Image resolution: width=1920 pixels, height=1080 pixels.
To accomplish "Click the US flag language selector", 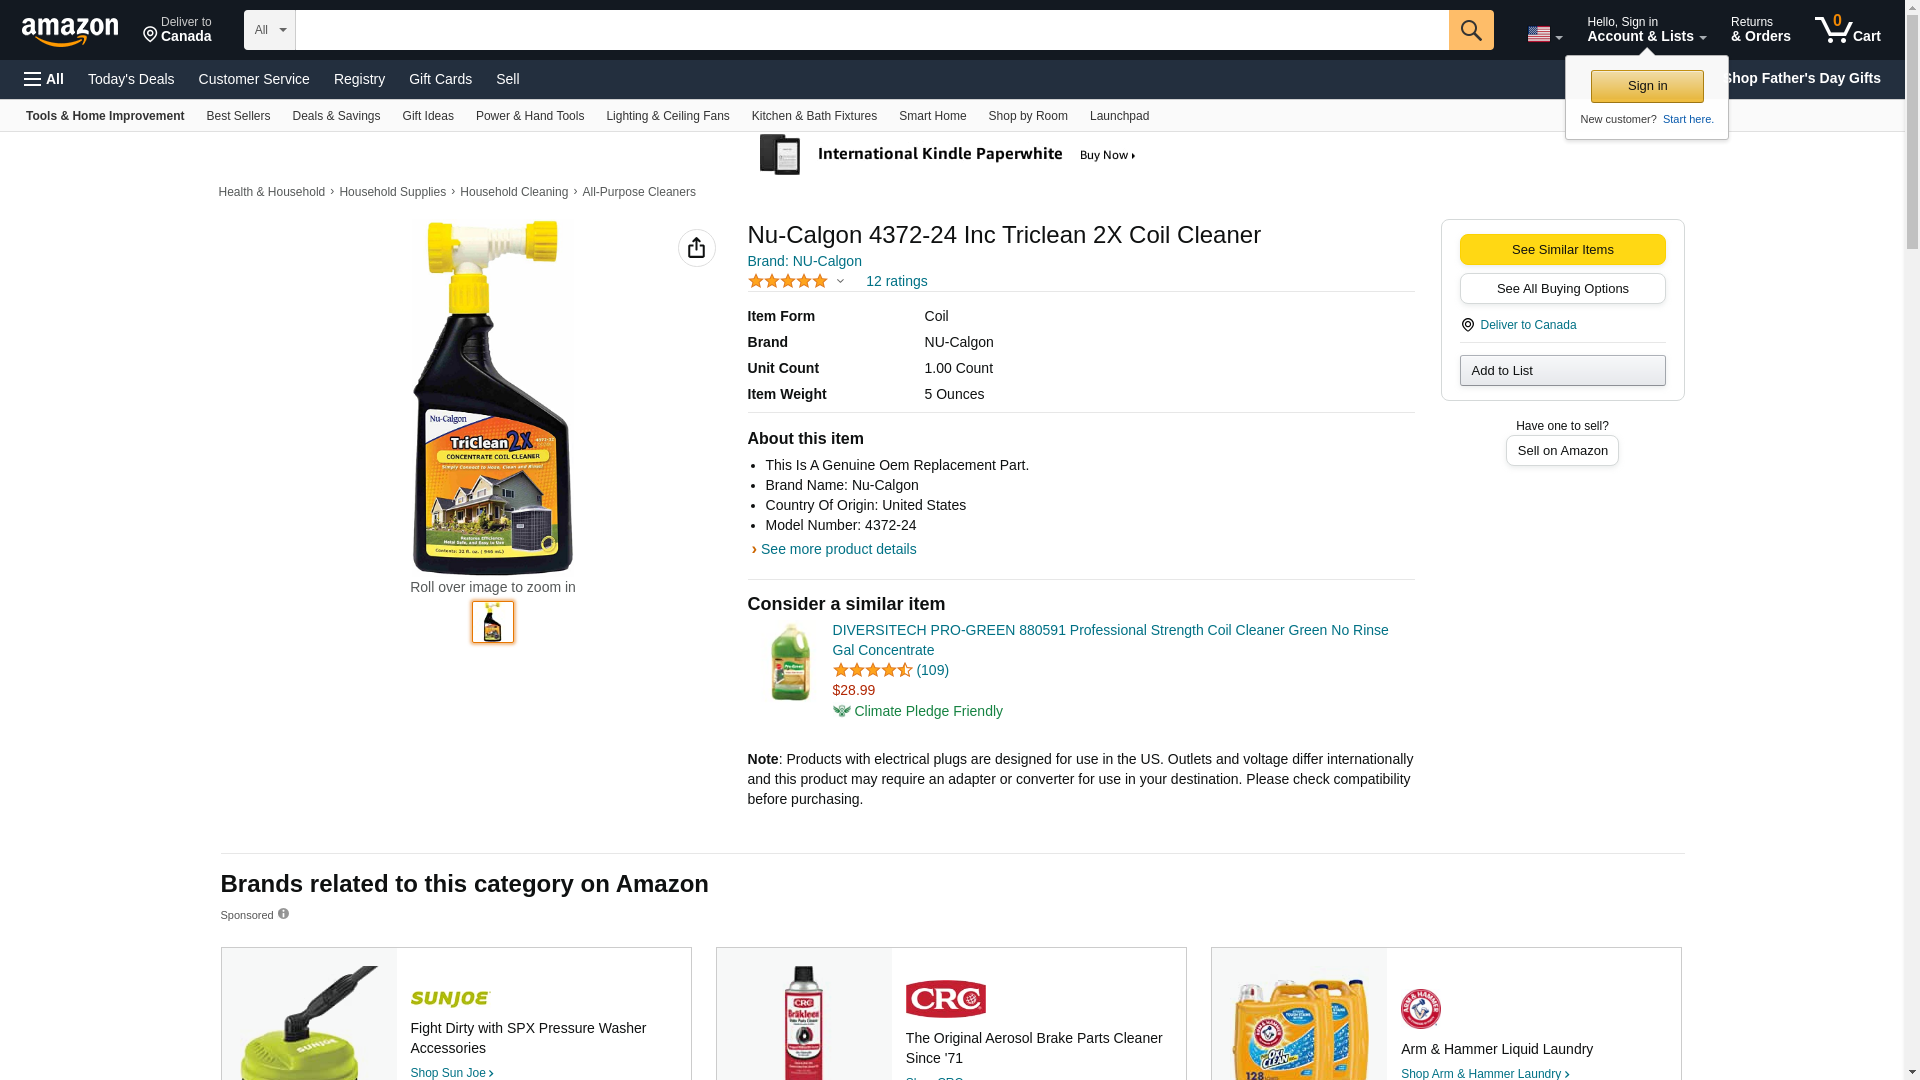I will 1543,35.
